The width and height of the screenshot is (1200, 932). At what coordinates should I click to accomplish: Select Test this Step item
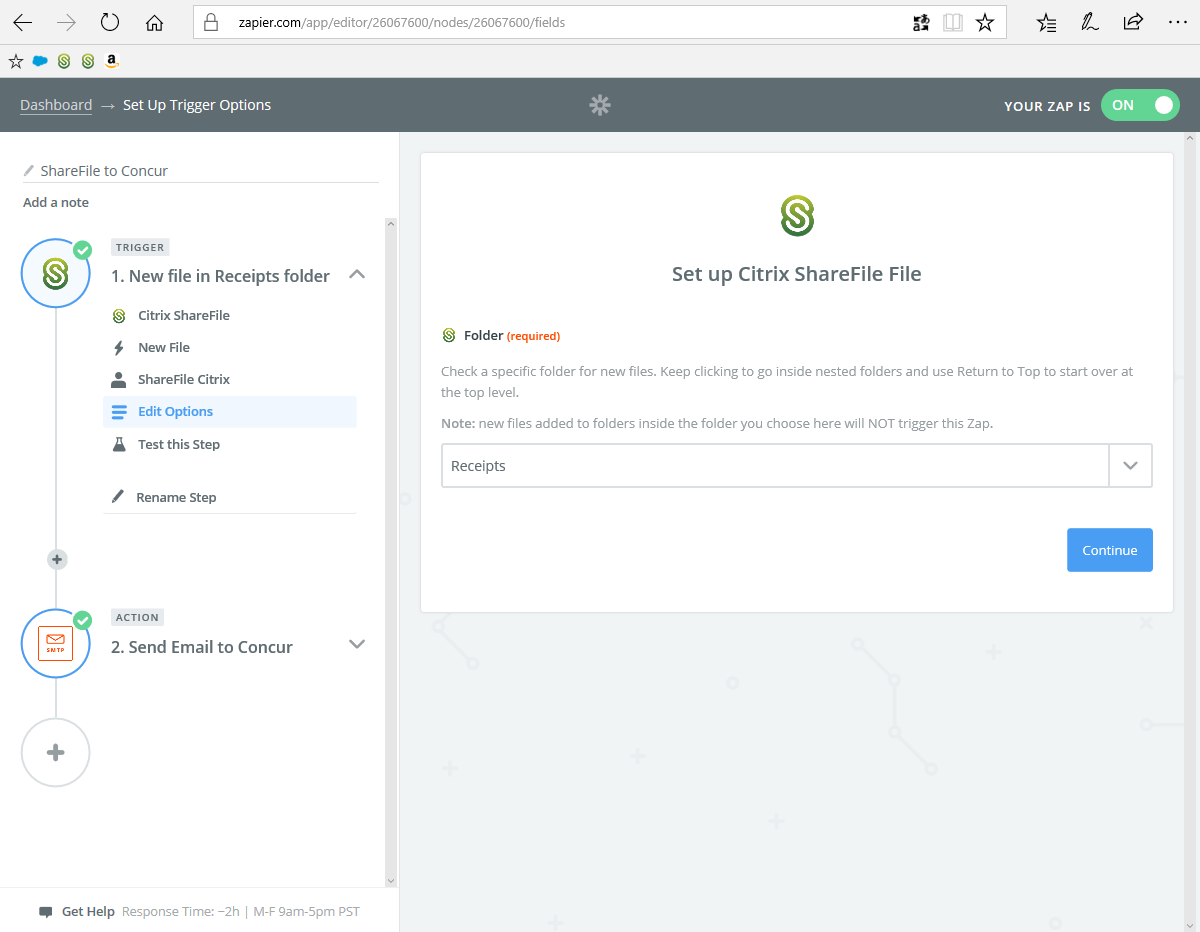pos(179,445)
